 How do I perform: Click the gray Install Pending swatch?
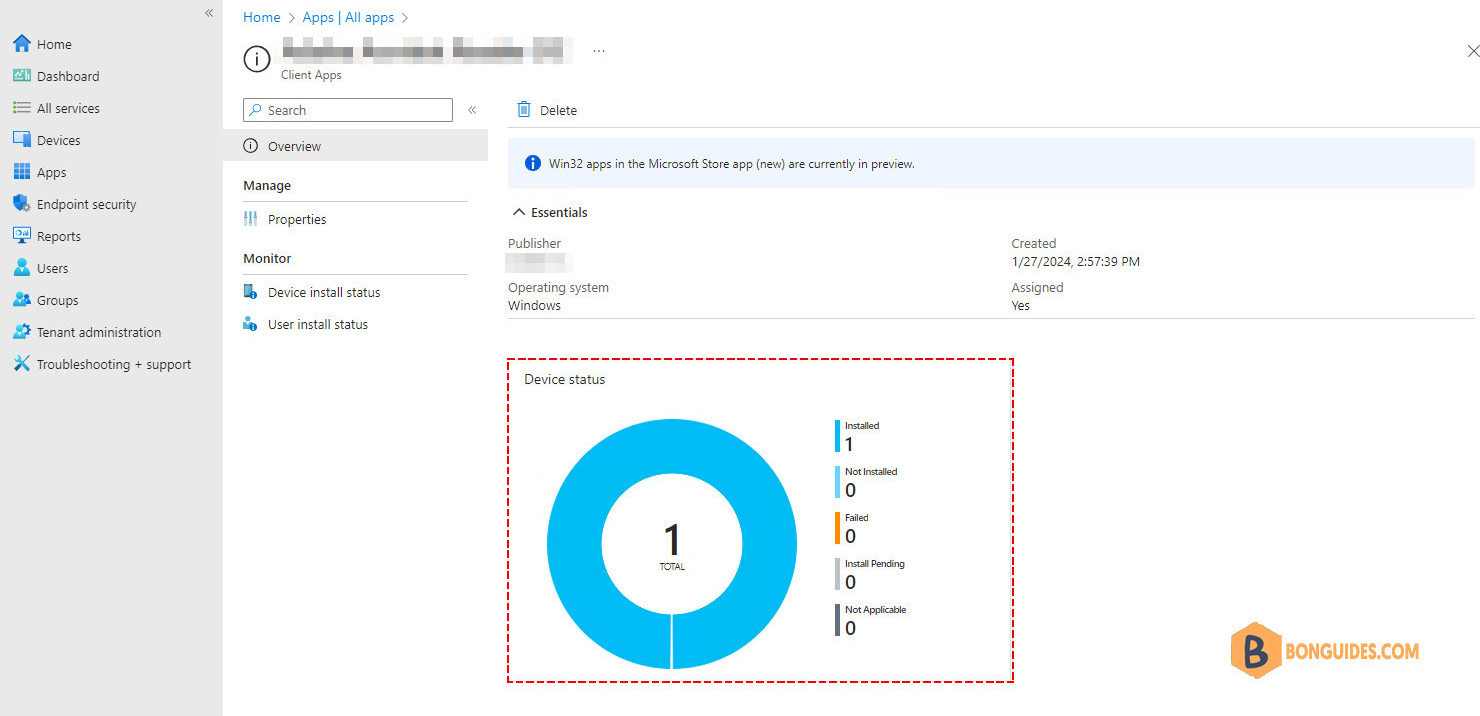pyautogui.click(x=837, y=574)
